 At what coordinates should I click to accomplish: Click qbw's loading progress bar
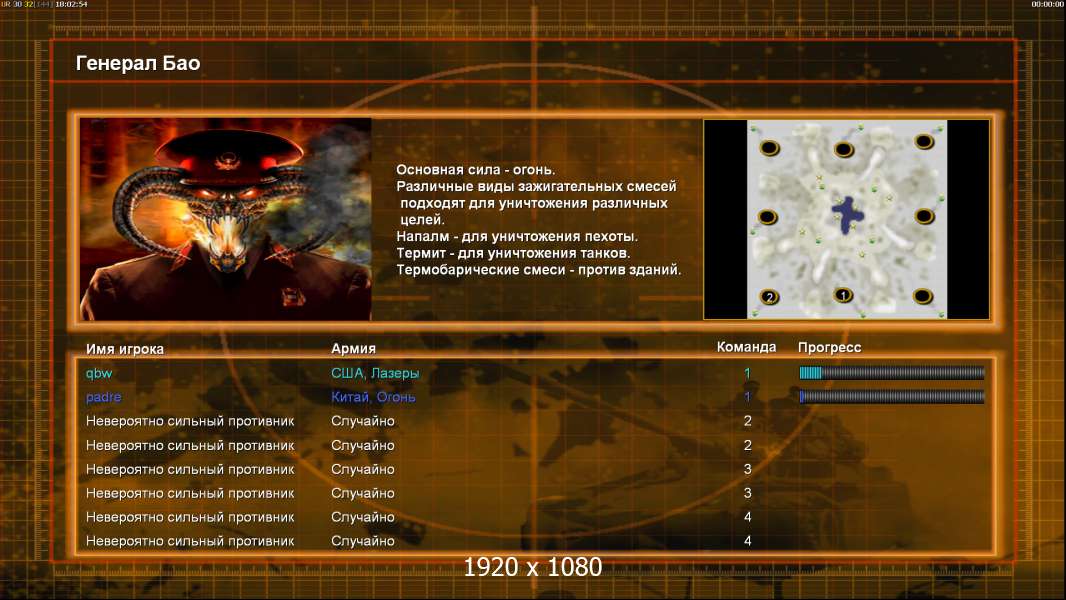point(892,372)
